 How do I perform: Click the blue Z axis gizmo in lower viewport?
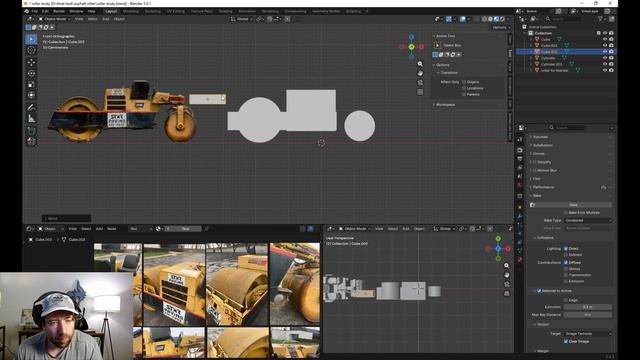coord(498,249)
